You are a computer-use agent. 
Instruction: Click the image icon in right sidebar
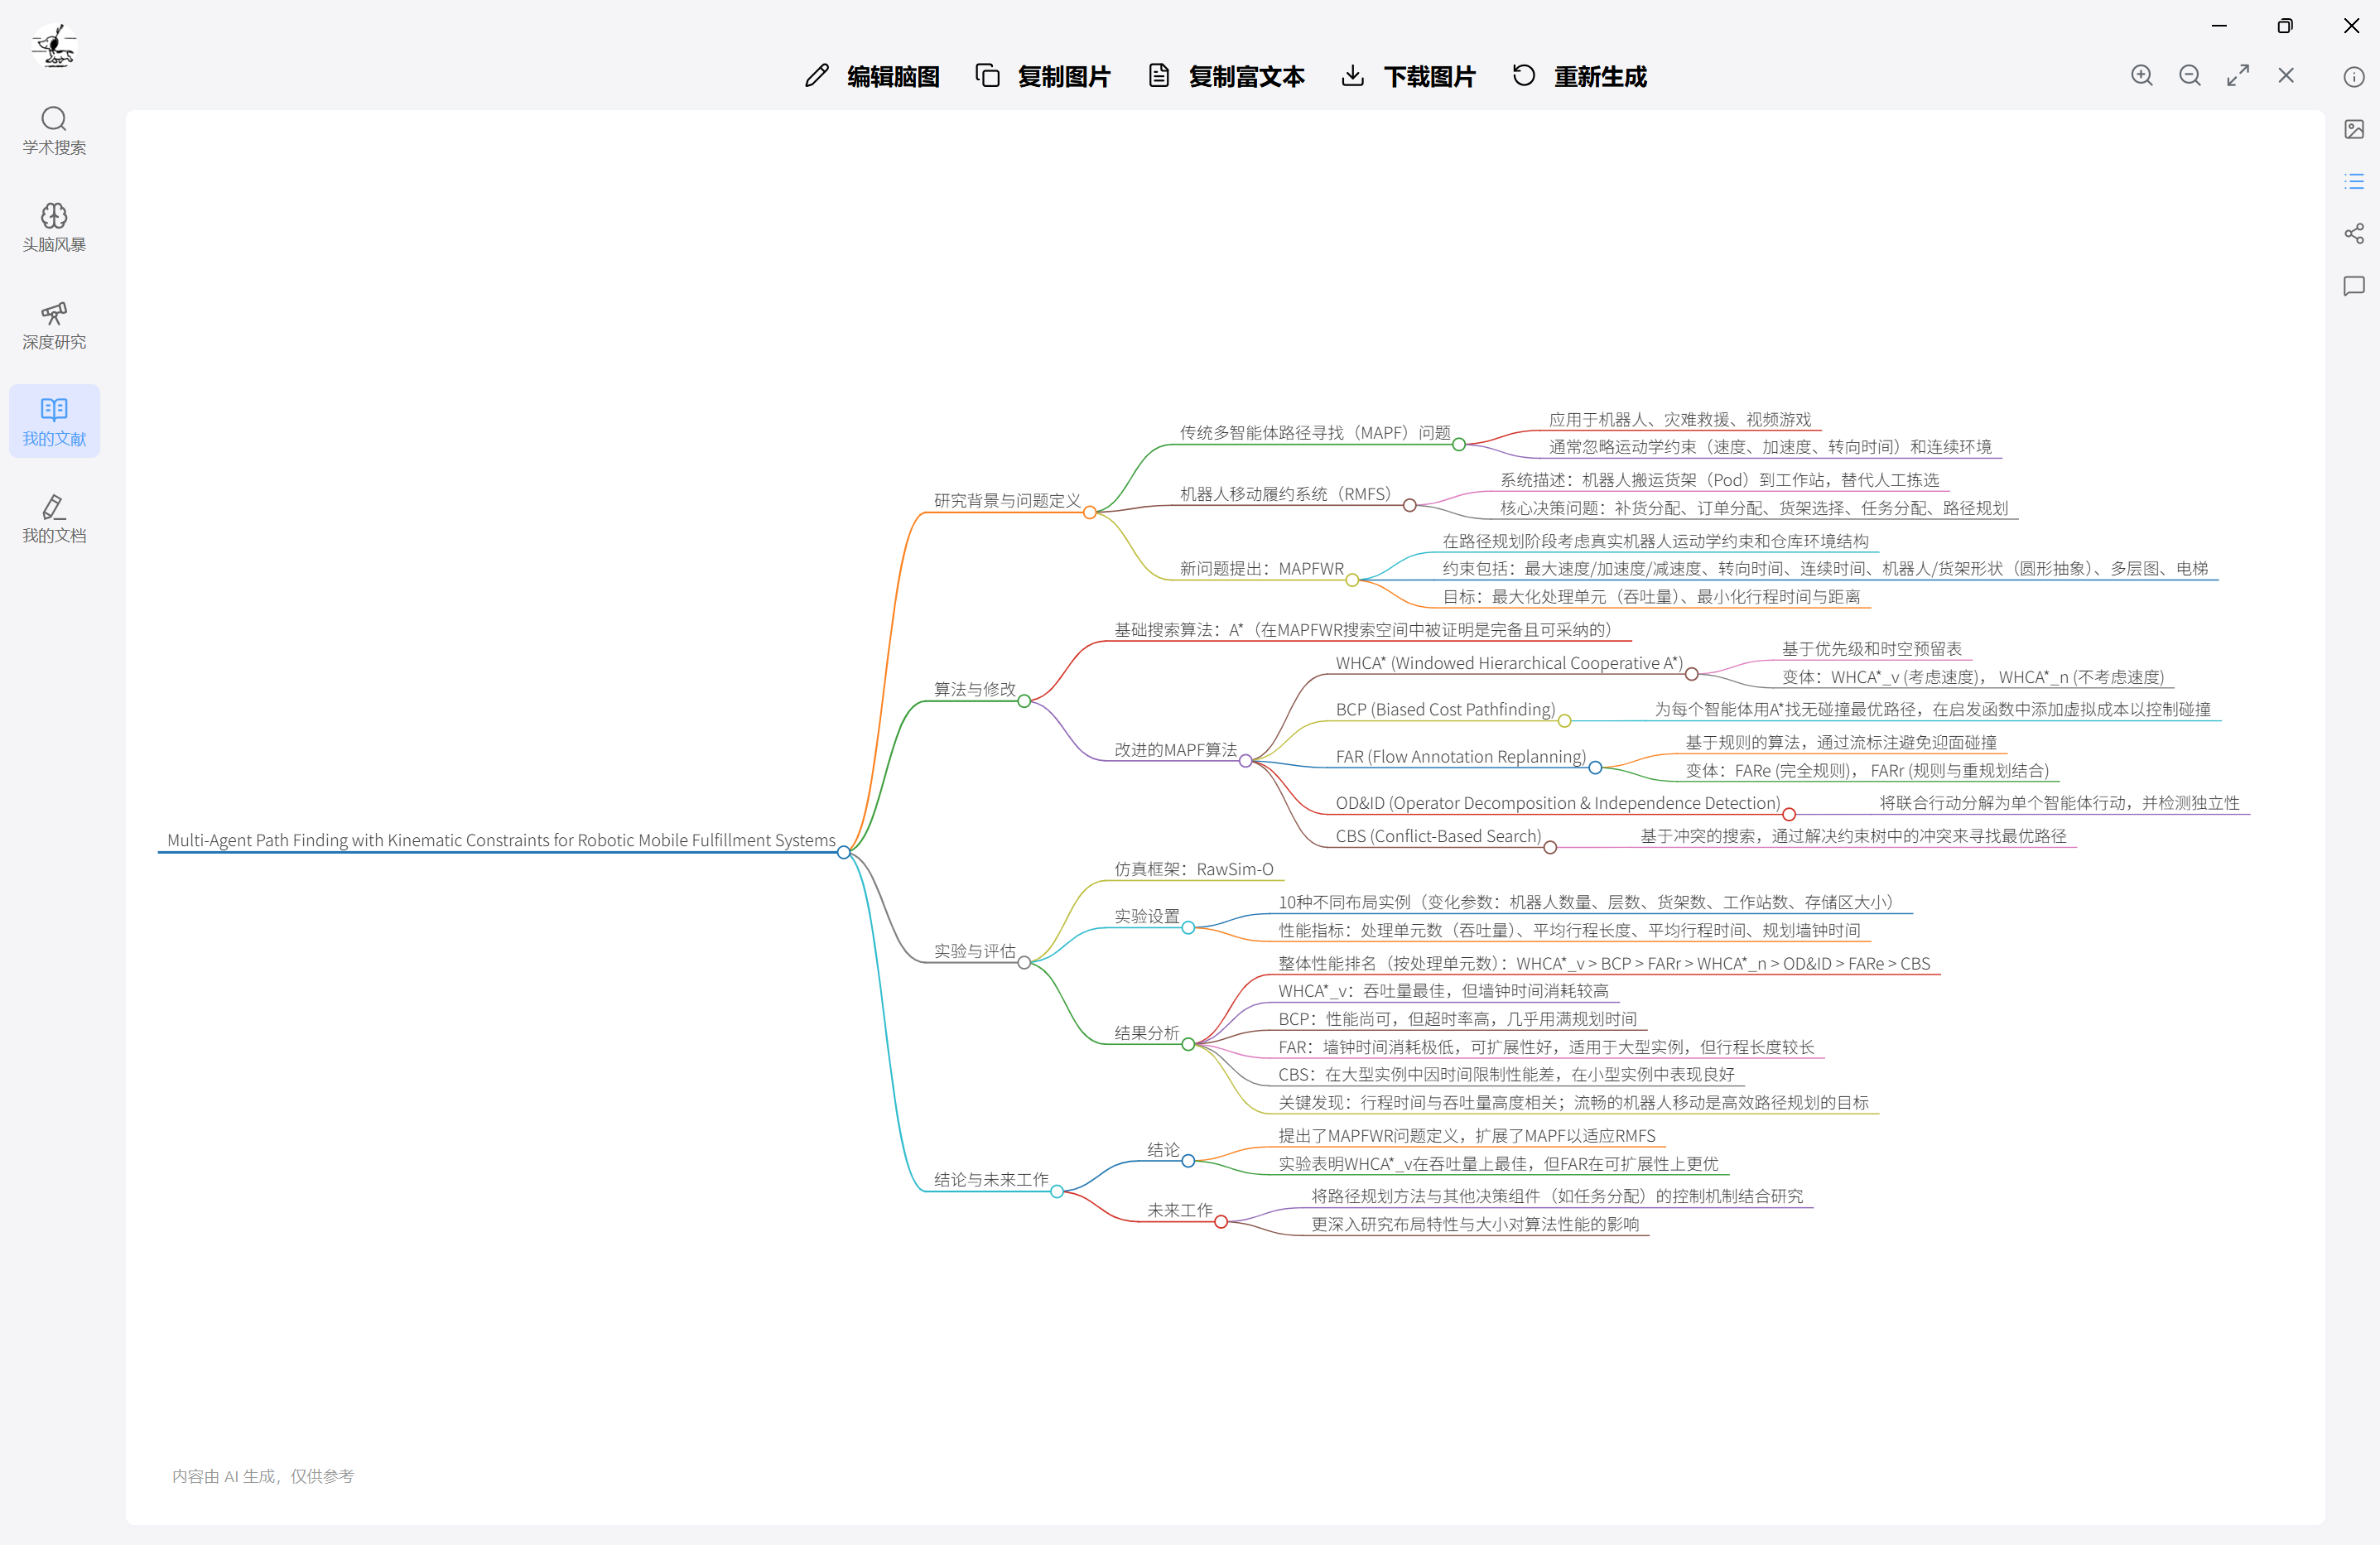(x=2354, y=129)
